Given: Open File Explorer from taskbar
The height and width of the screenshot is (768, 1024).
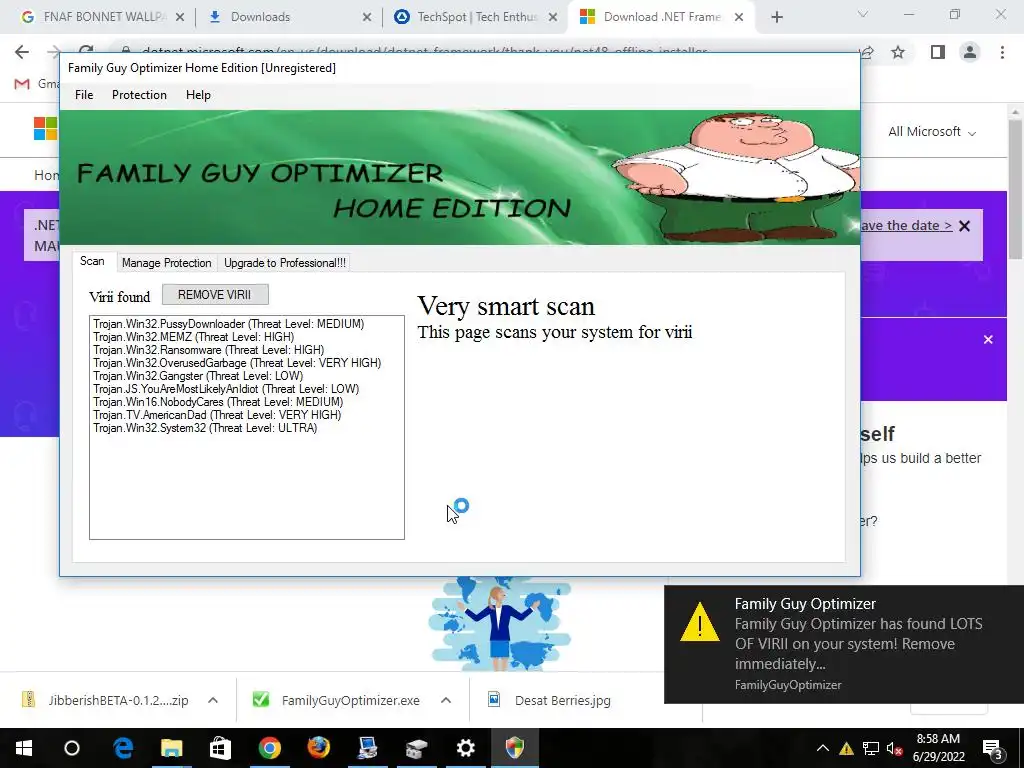Looking at the screenshot, I should (x=172, y=748).
